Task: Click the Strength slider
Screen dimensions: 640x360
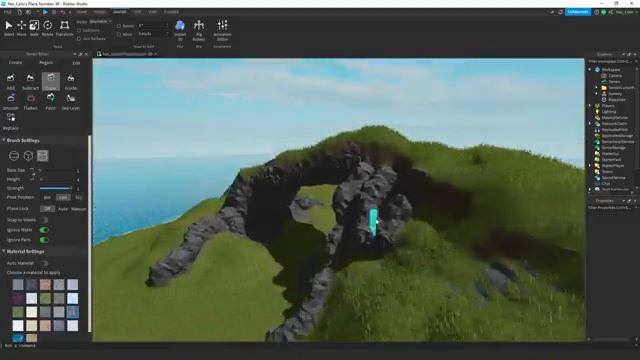Action: click(56, 189)
